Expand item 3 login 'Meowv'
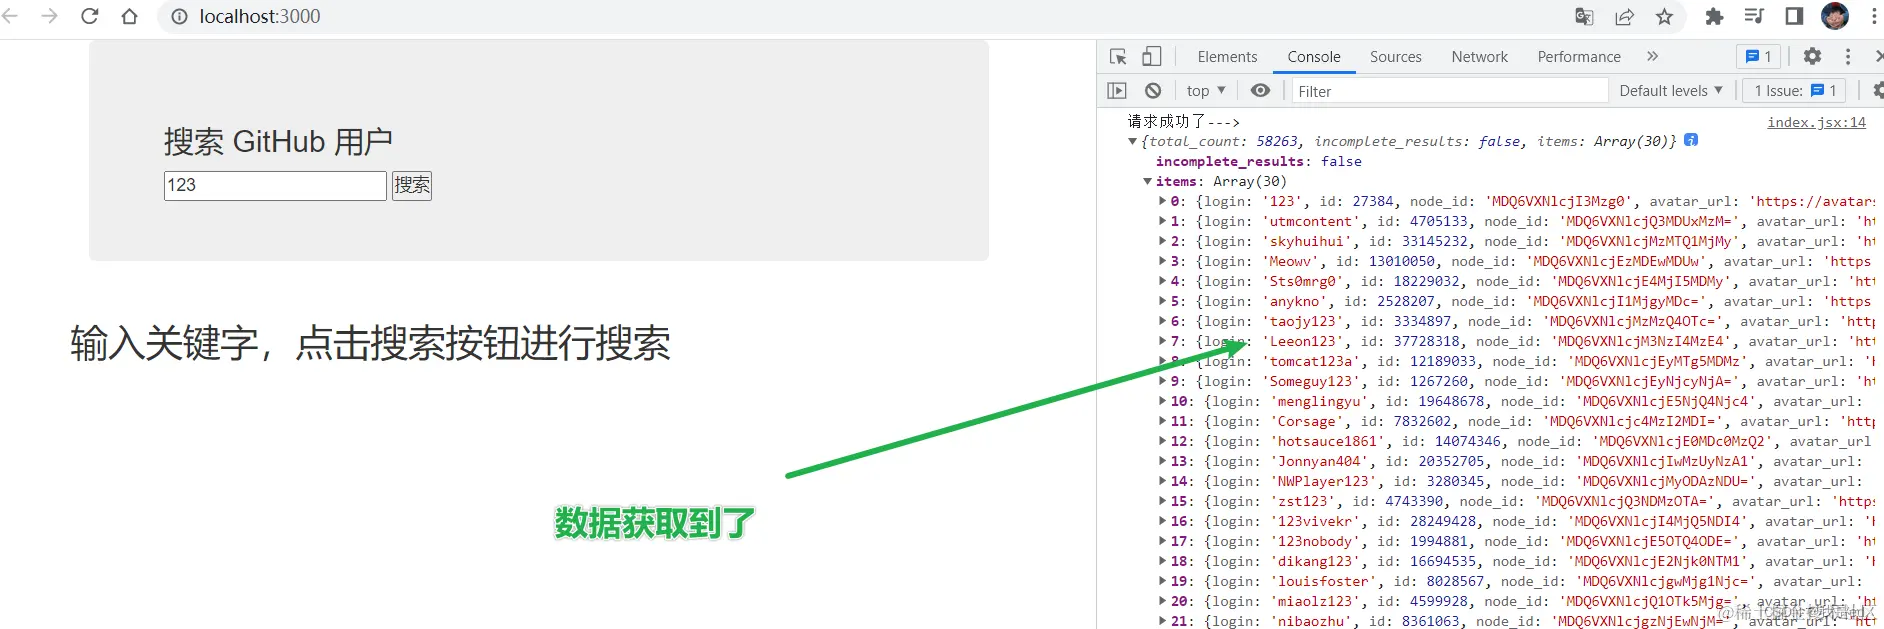This screenshot has width=1884, height=629. [x=1162, y=261]
